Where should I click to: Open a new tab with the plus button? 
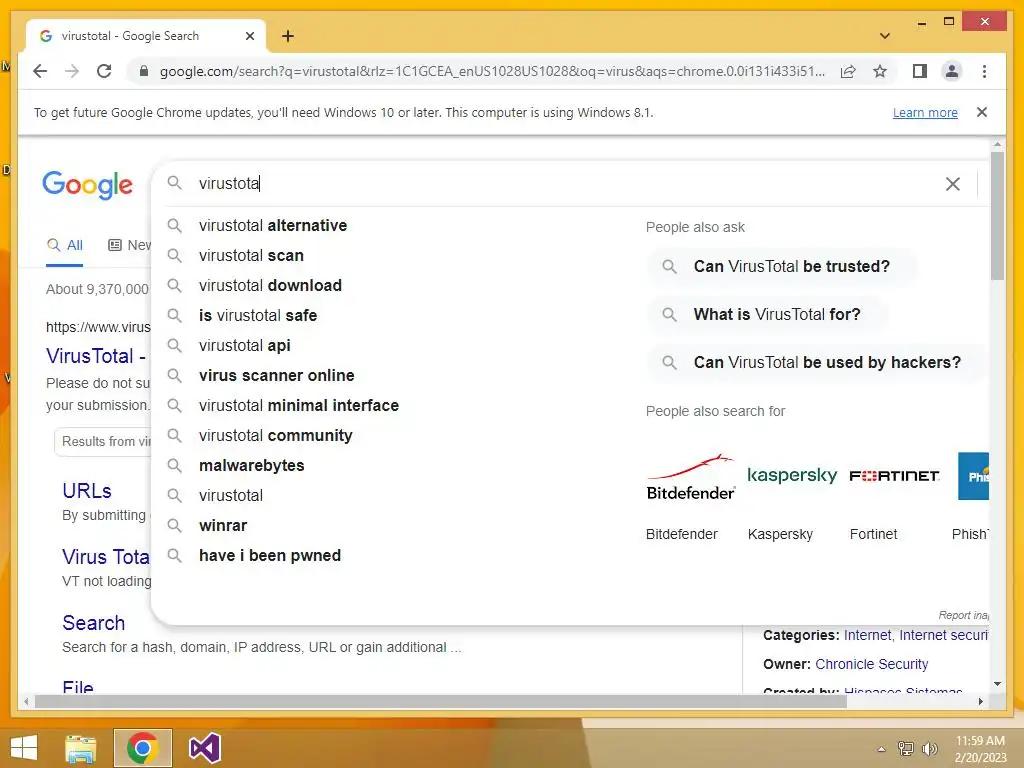pos(288,36)
